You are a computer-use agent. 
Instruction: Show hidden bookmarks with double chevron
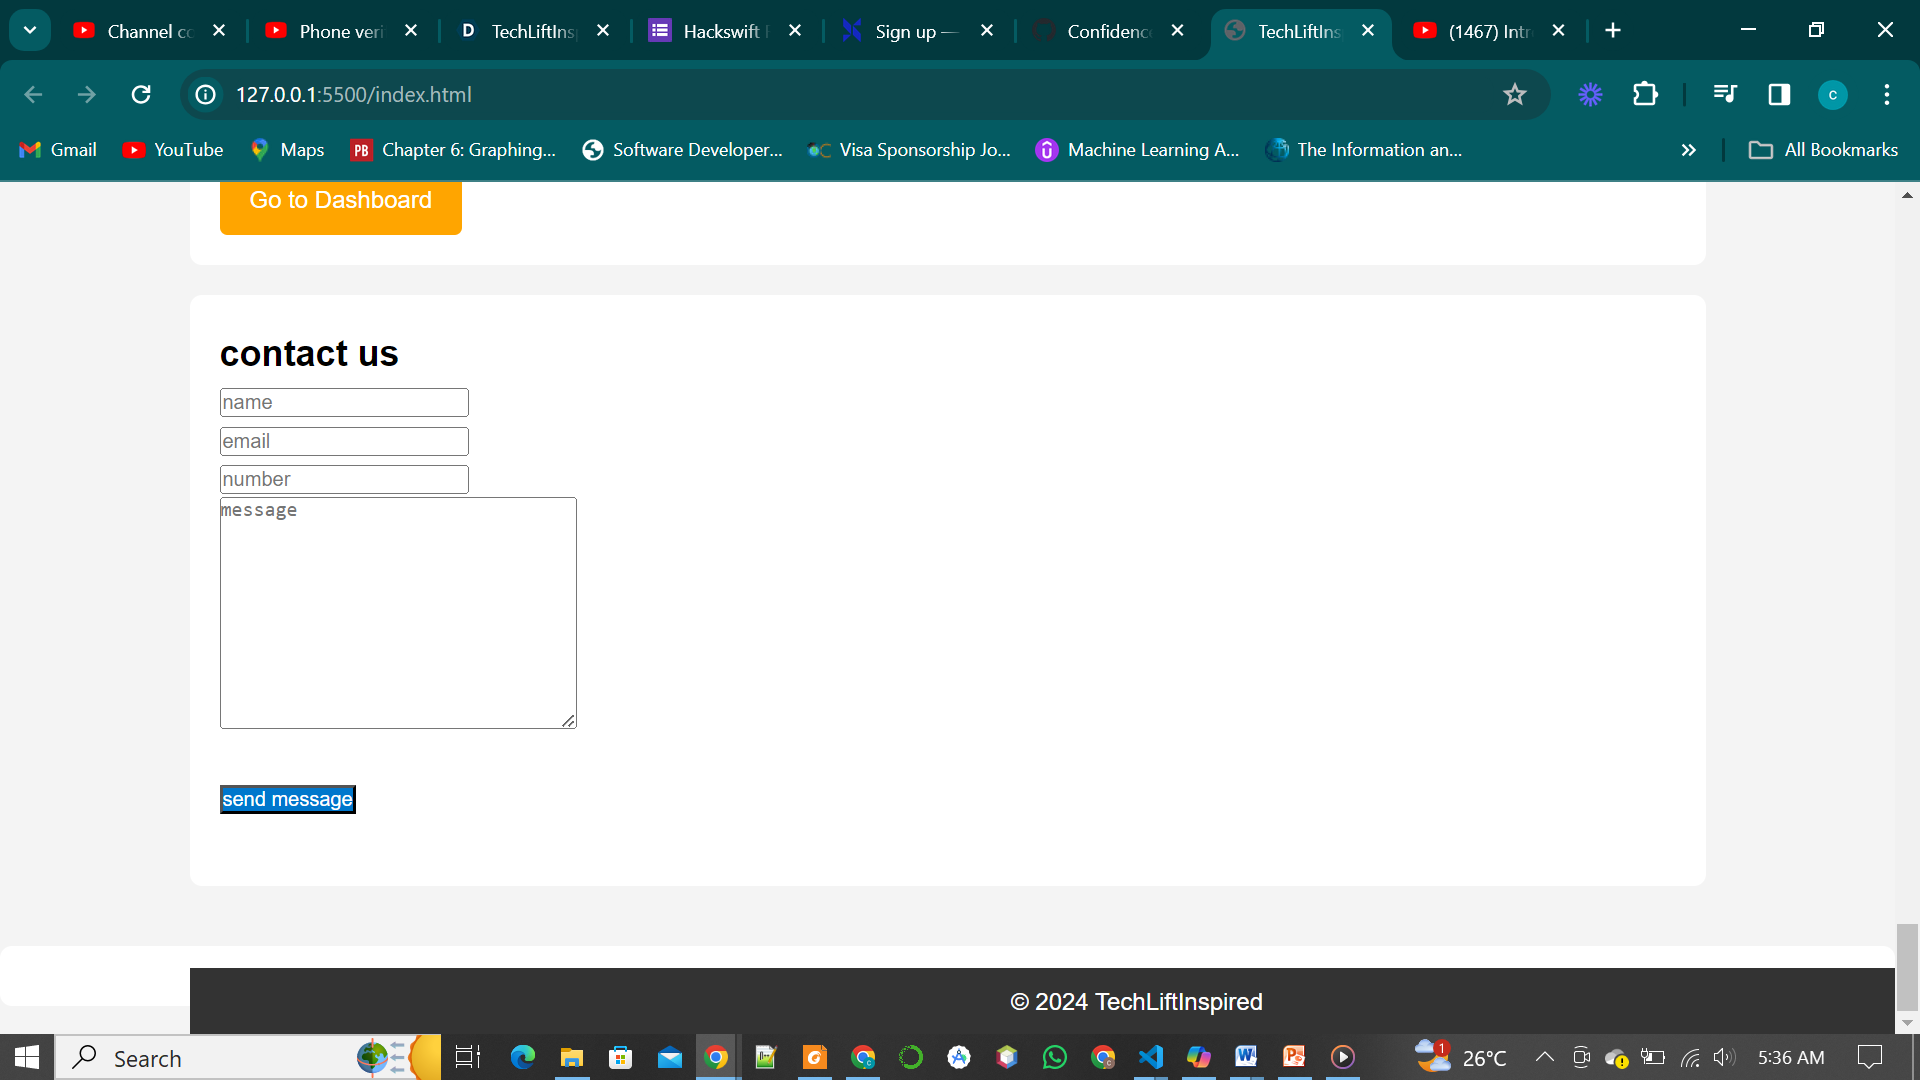(1688, 150)
